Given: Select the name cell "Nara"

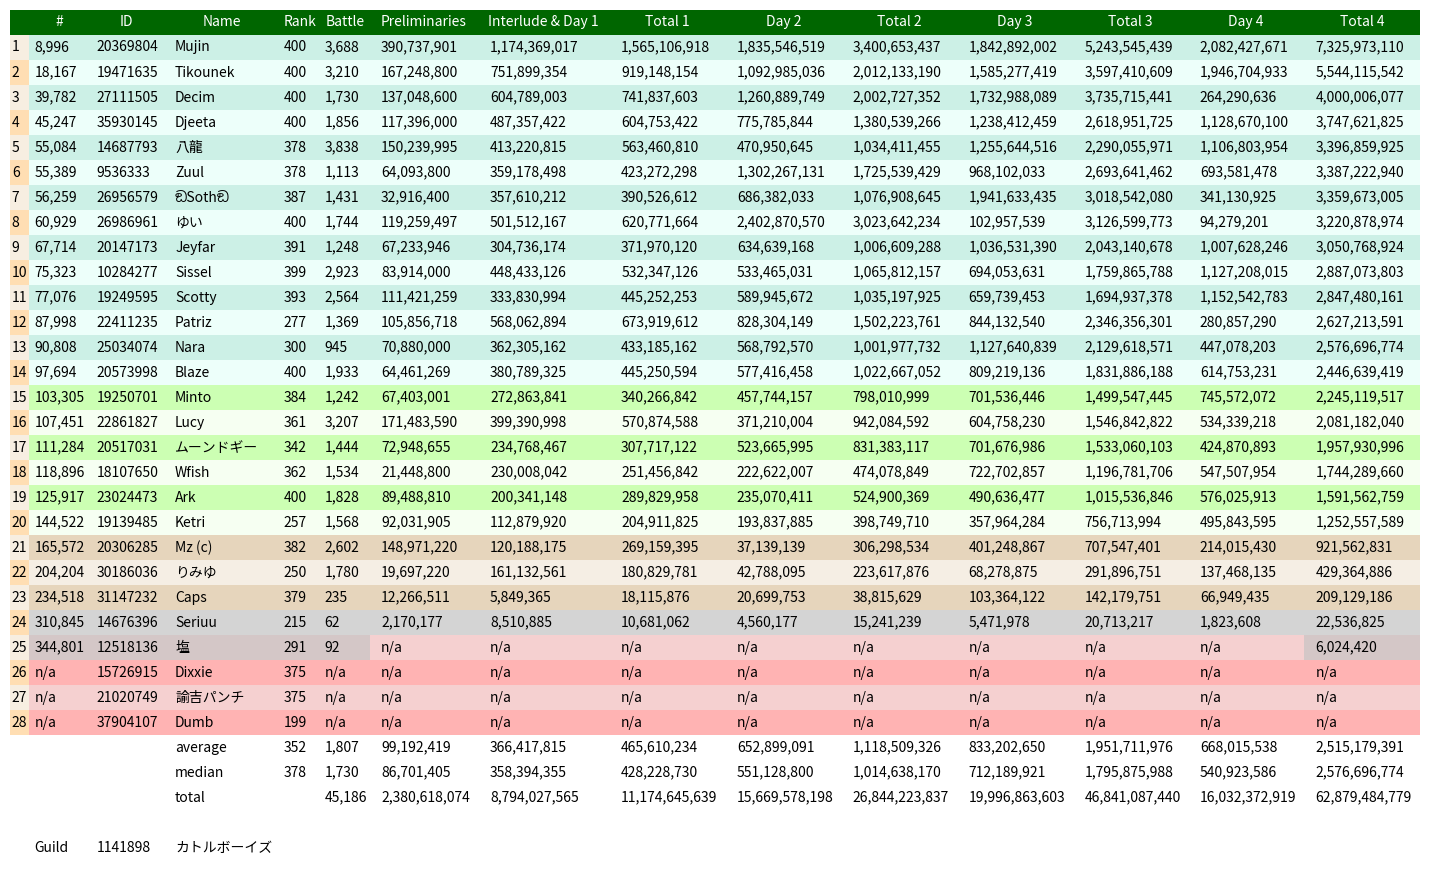Looking at the screenshot, I should click(x=190, y=347).
